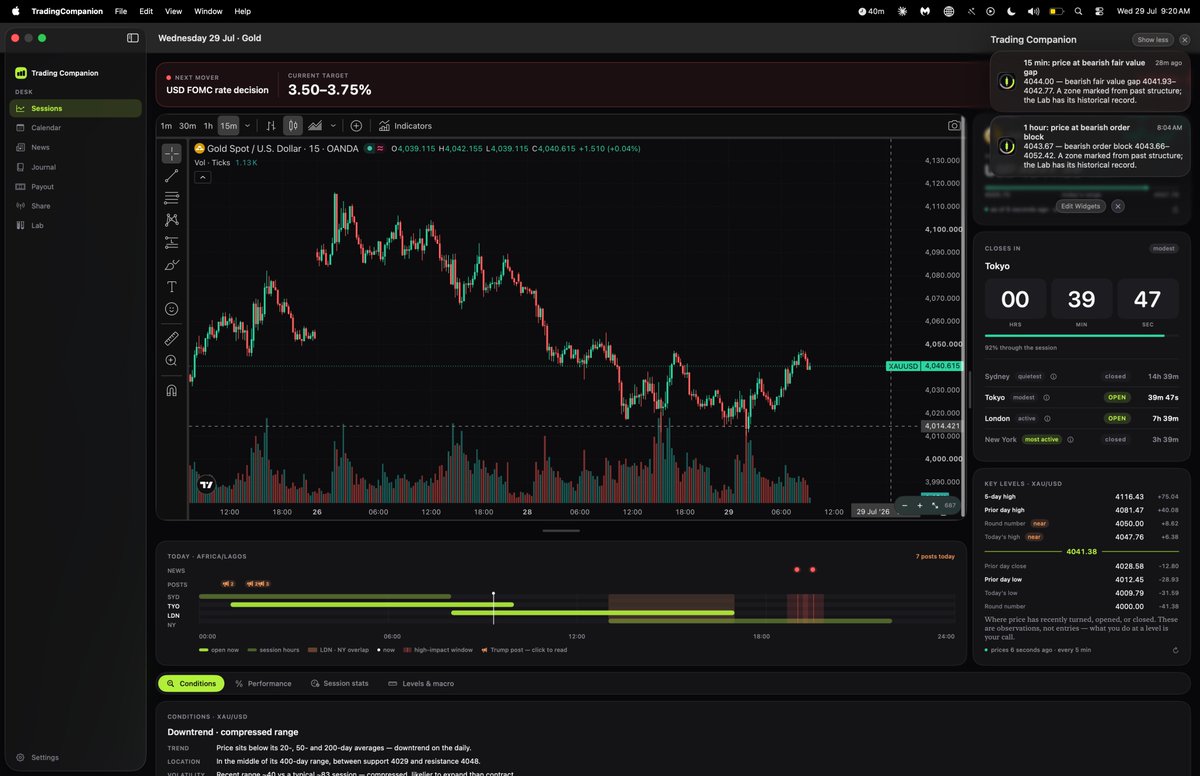
Task: Take a chart snapshot with camera icon
Action: tap(954, 126)
